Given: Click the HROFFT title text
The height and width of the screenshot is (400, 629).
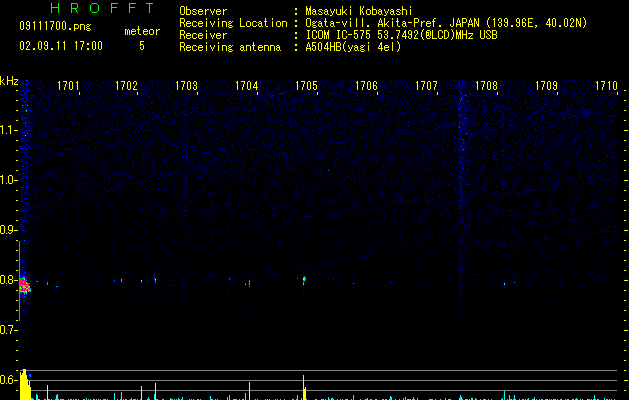Looking at the screenshot, I should coord(102,8).
